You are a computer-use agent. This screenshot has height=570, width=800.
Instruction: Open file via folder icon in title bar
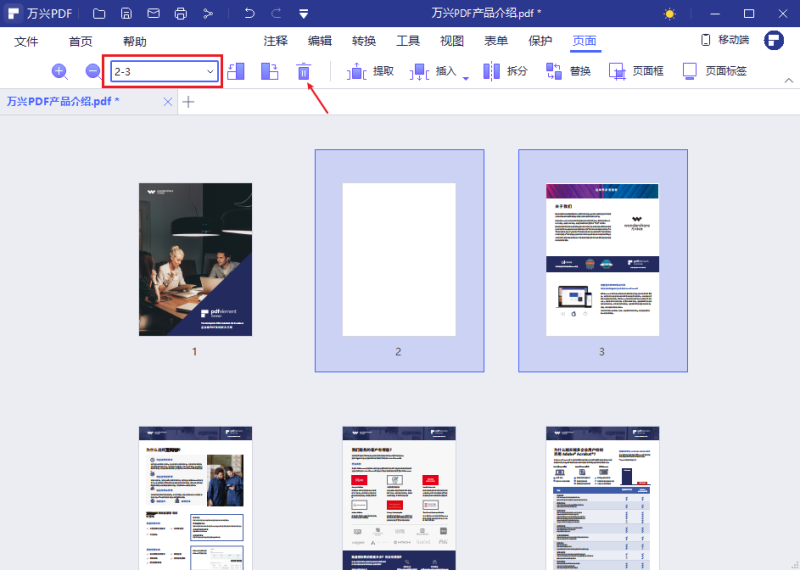(x=99, y=14)
